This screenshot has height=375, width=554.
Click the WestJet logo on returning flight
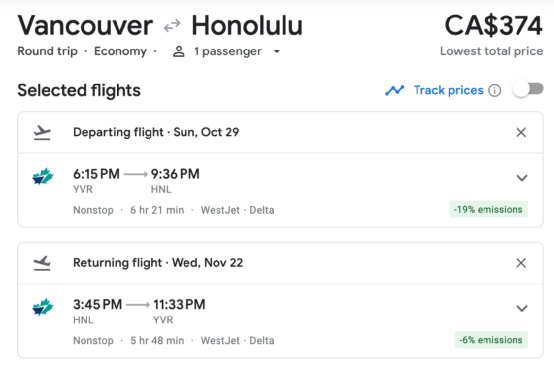pyautogui.click(x=43, y=307)
